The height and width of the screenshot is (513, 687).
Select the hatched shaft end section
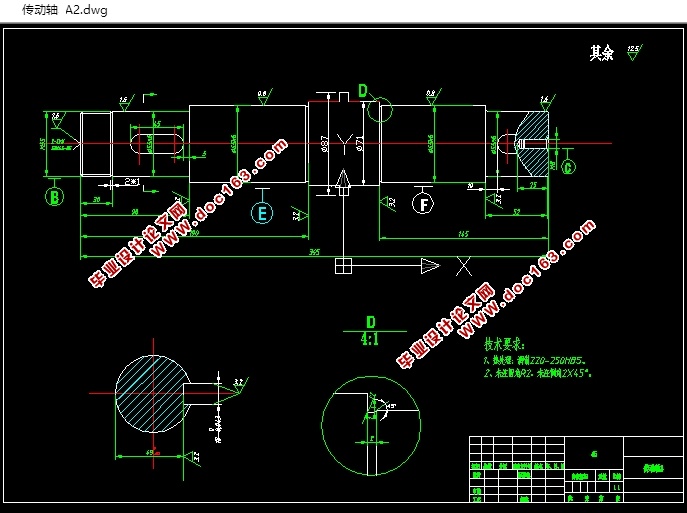pyautogui.click(x=532, y=144)
